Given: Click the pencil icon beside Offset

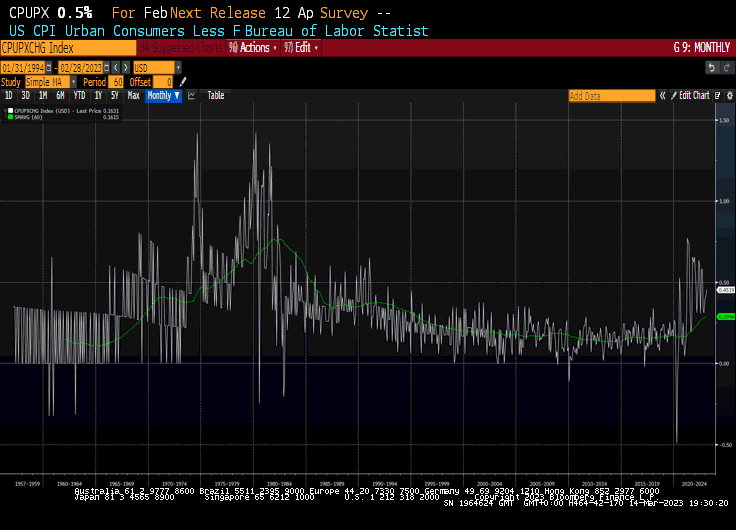Looking at the screenshot, I should [183, 81].
